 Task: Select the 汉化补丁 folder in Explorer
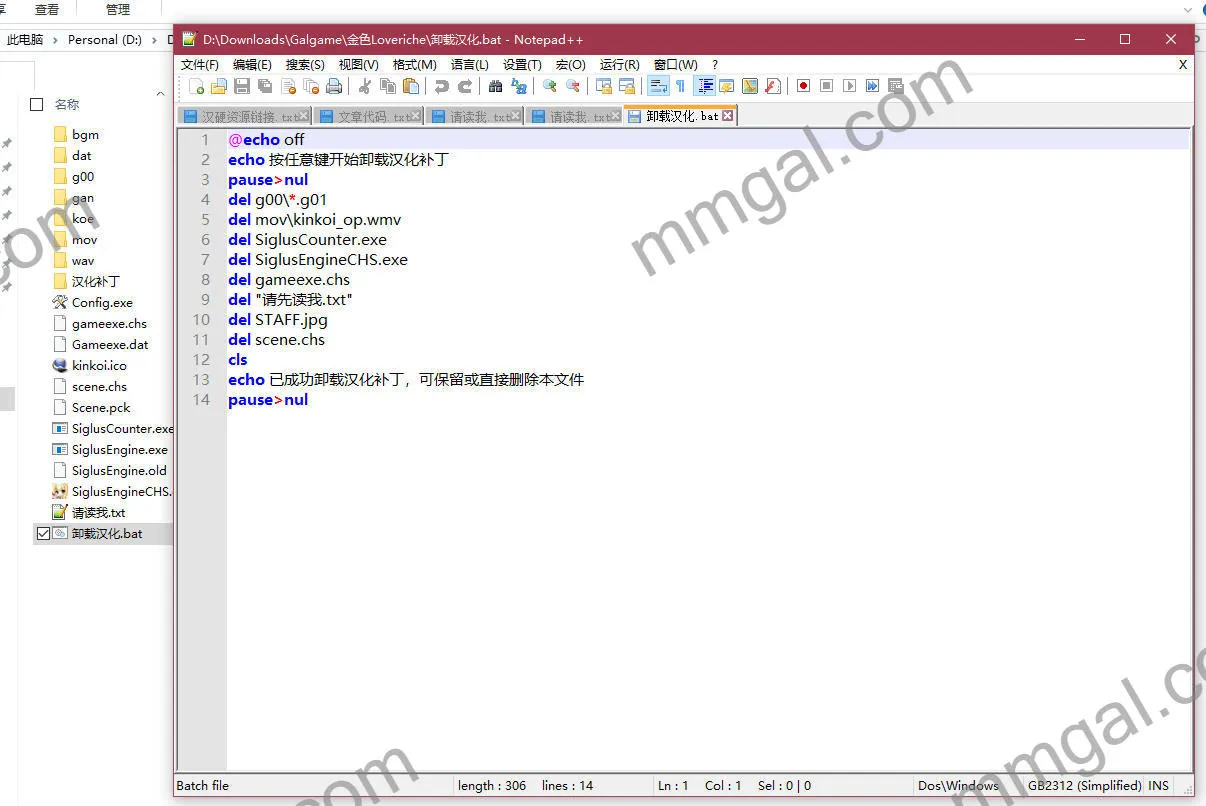coord(95,282)
